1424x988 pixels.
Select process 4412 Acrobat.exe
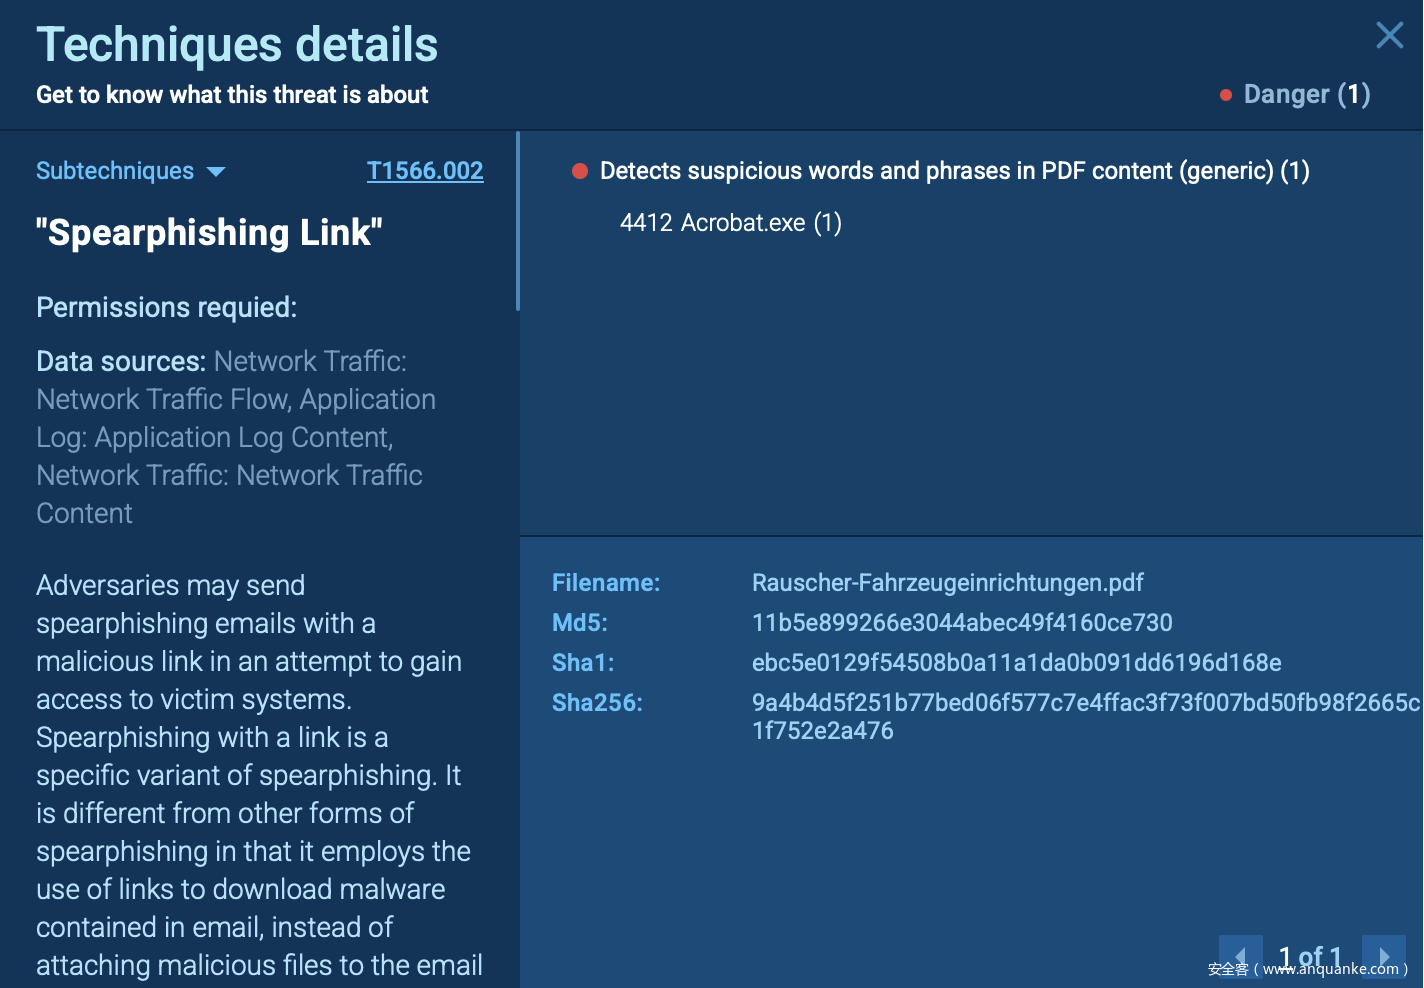(730, 223)
